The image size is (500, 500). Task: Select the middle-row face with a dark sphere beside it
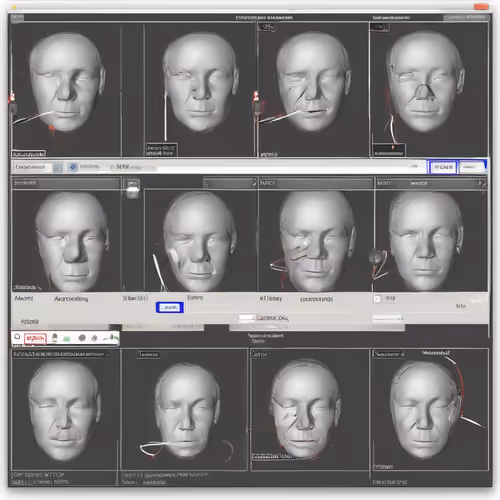[430, 241]
